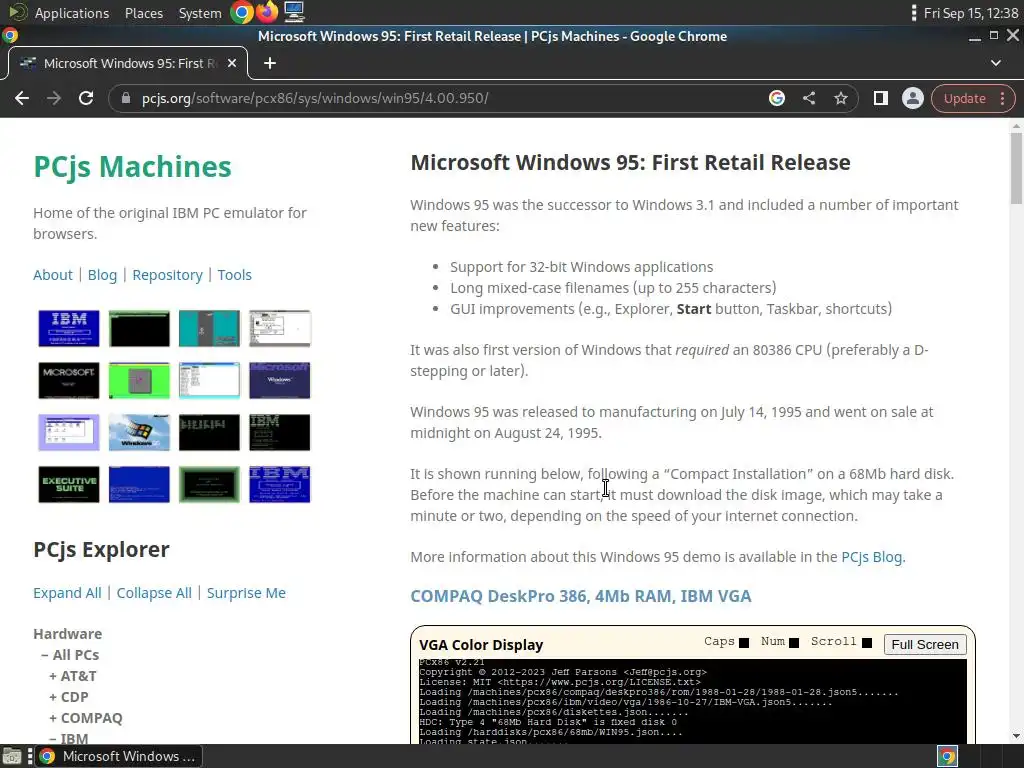1024x768 pixels.
Task: Follow the PCjs Blog link
Action: (x=872, y=557)
